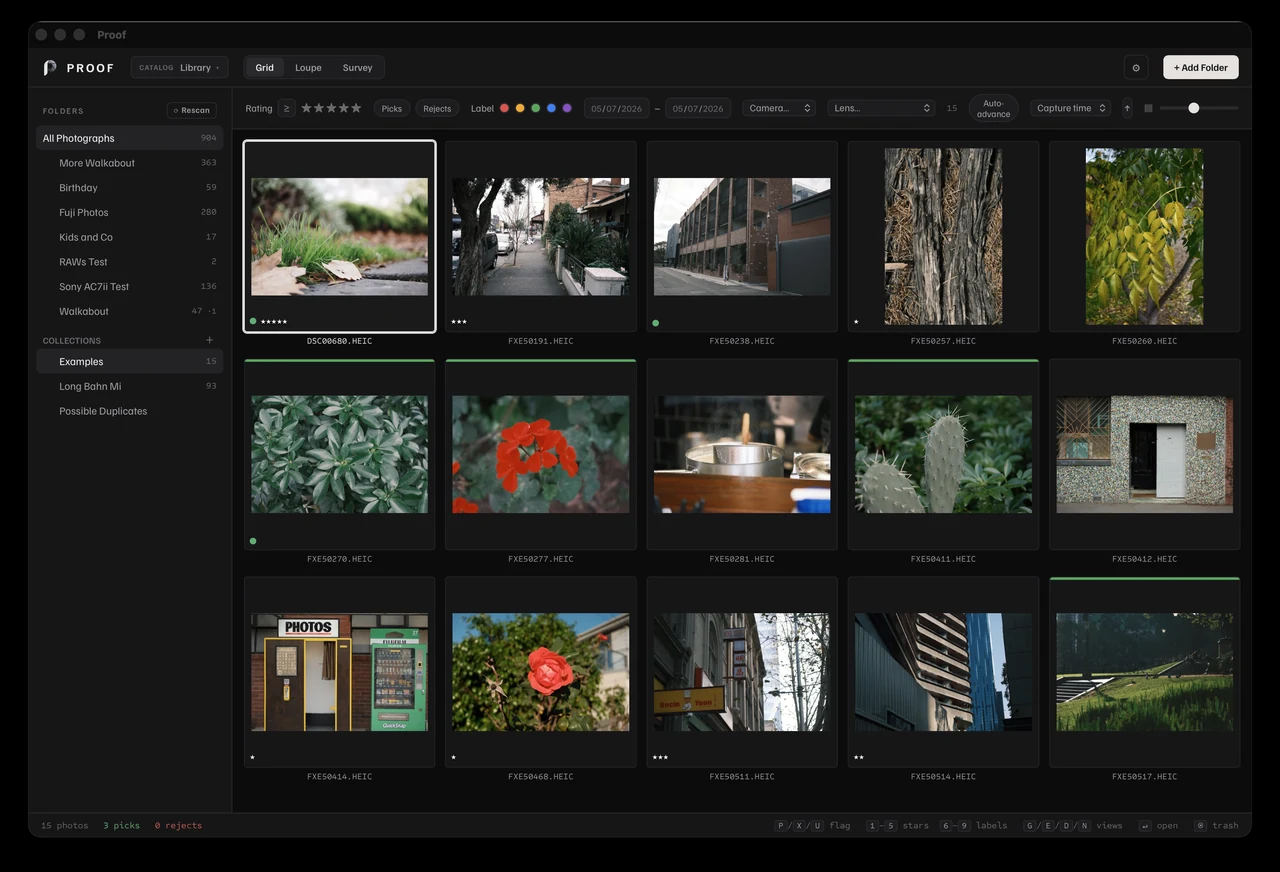The image size is (1280, 872).
Task: Click the Add Folder button
Action: pos(1201,67)
